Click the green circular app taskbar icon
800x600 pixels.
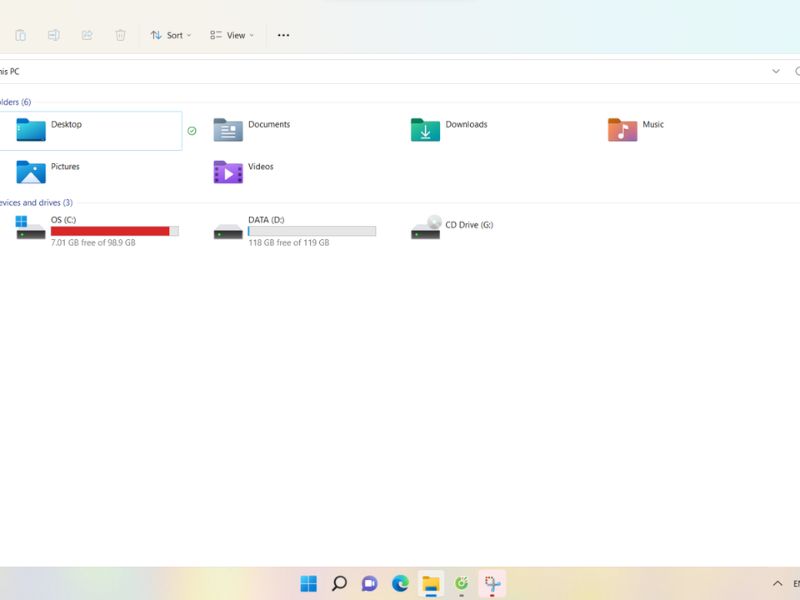point(461,583)
